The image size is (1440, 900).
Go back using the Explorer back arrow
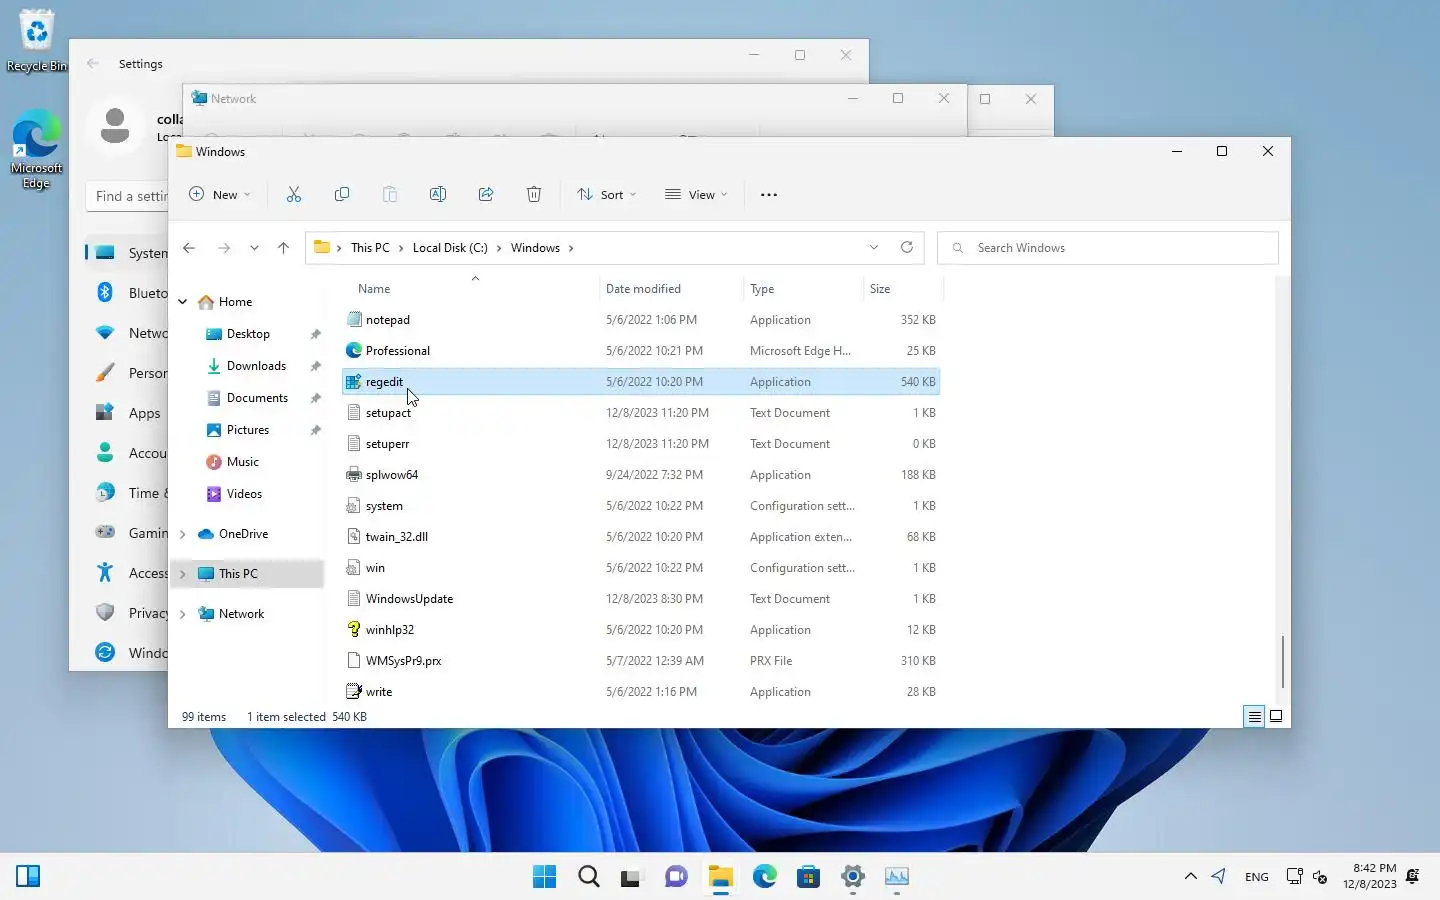tap(189, 248)
